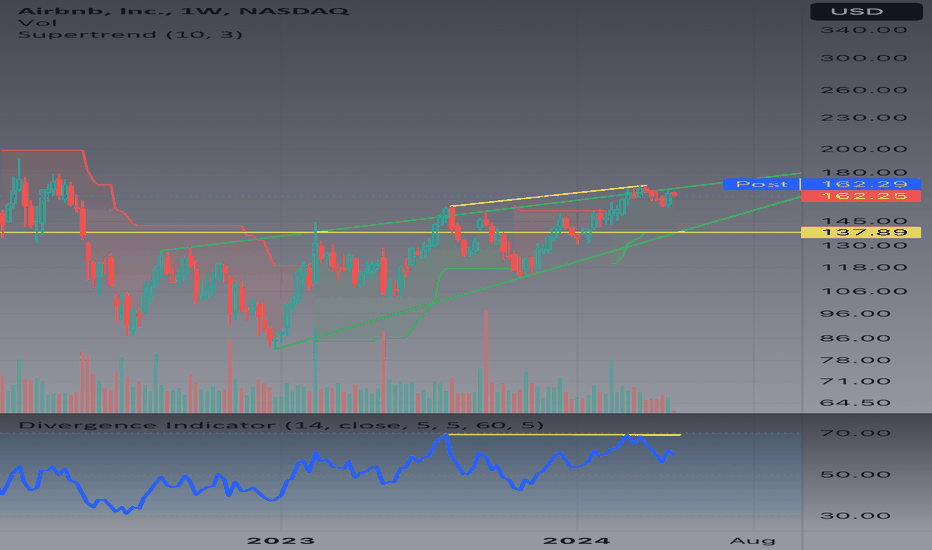Click the Aug time axis label
The image size is (932, 550).
pos(752,540)
